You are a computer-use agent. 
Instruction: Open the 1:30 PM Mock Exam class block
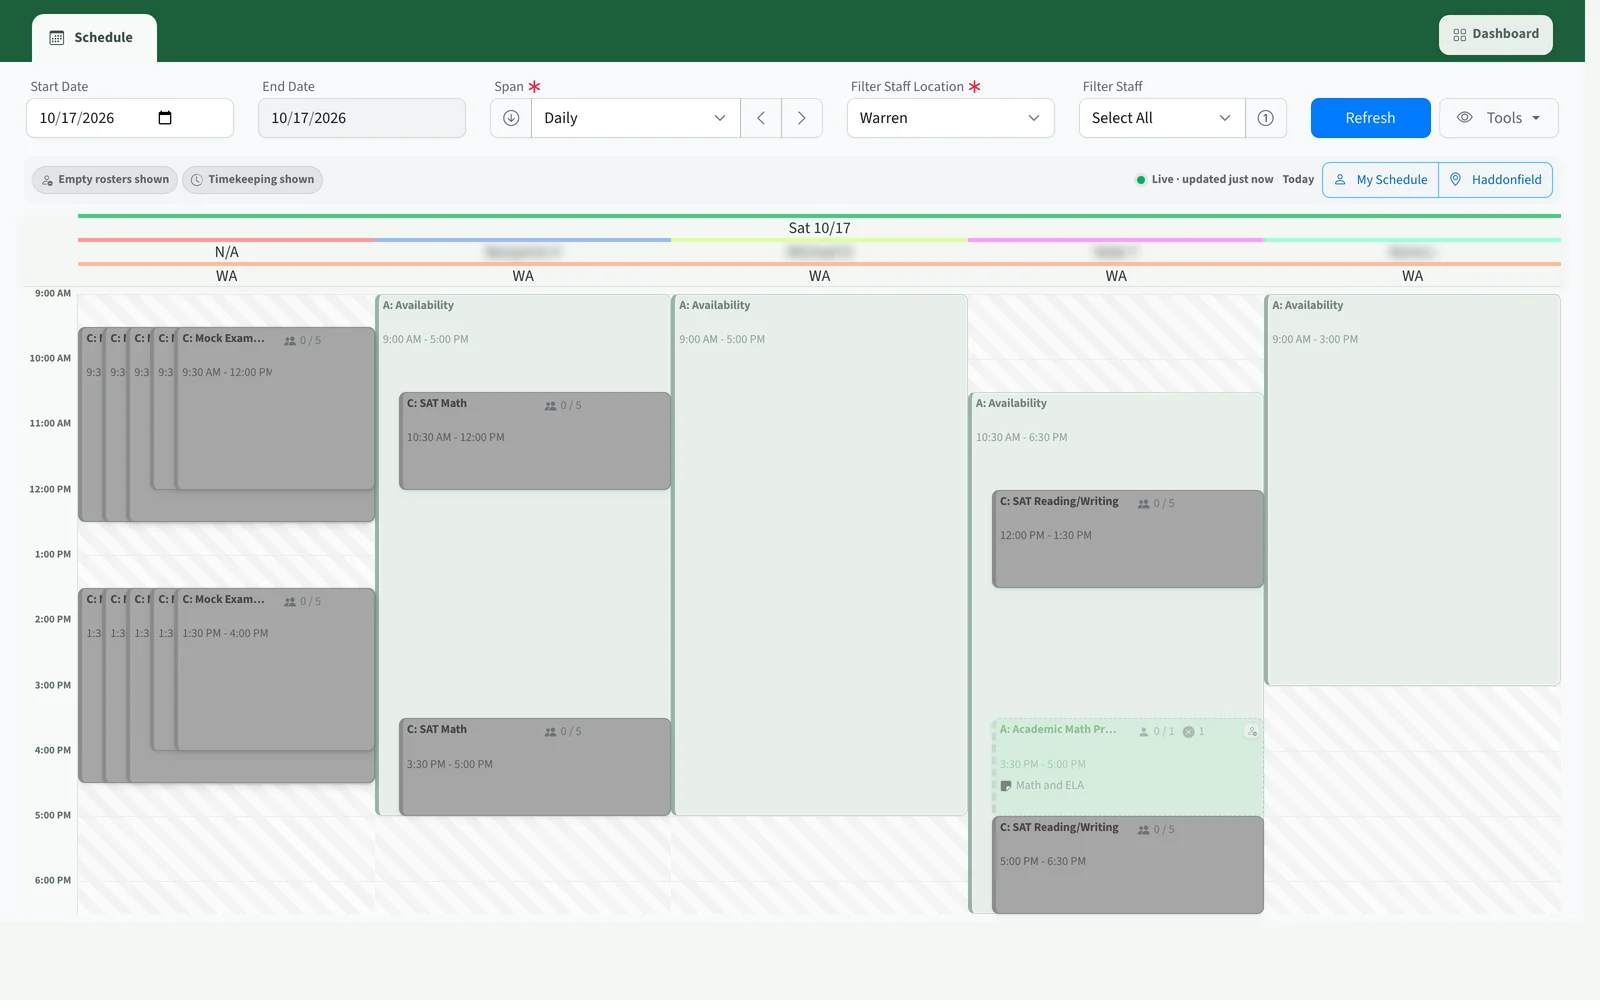pyautogui.click(x=274, y=669)
